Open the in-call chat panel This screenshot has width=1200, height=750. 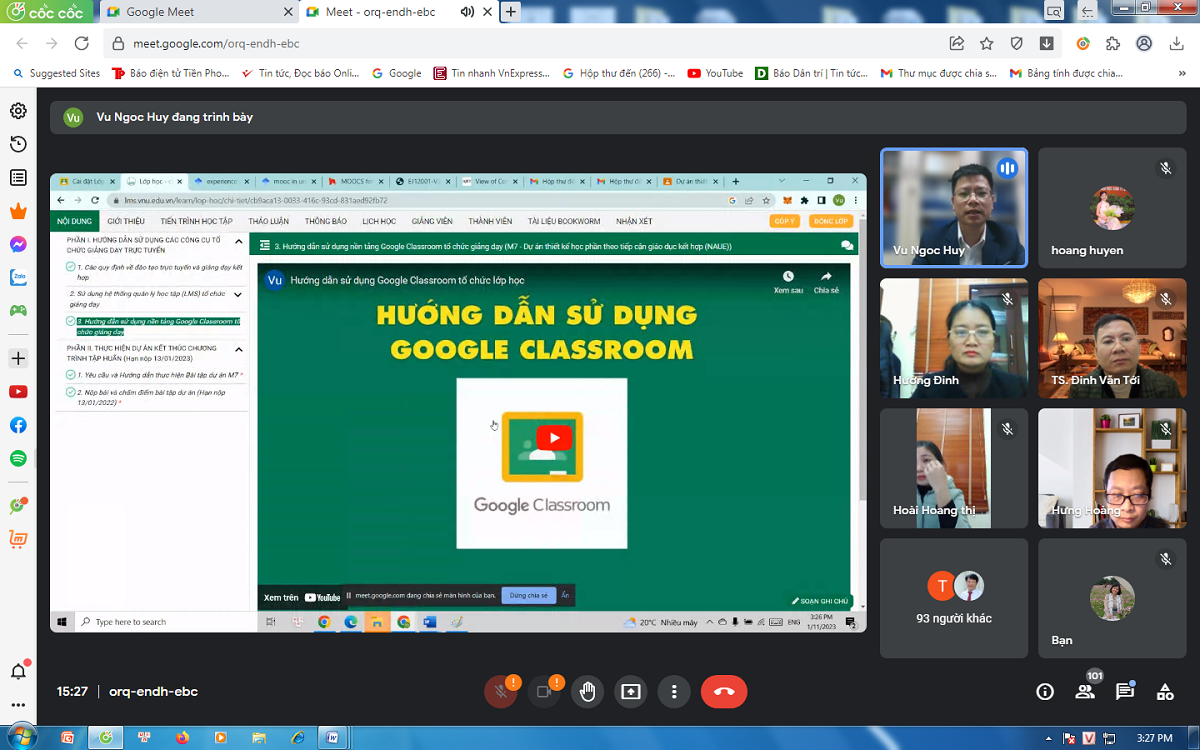[x=1125, y=691]
